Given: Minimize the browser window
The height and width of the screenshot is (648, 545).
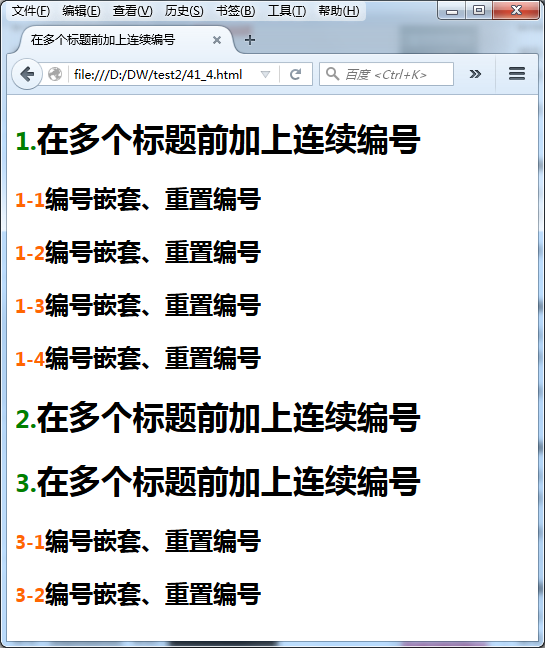Looking at the screenshot, I should 452,11.
